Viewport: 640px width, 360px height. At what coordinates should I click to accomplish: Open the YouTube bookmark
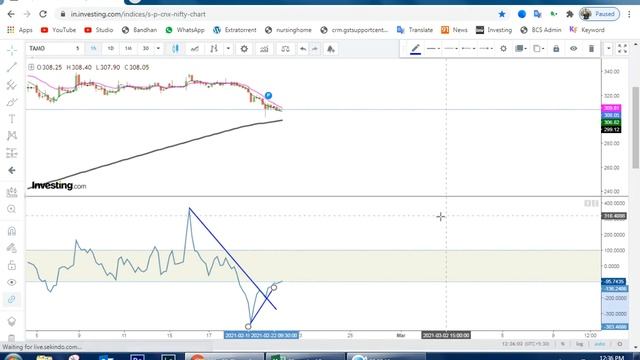58,30
